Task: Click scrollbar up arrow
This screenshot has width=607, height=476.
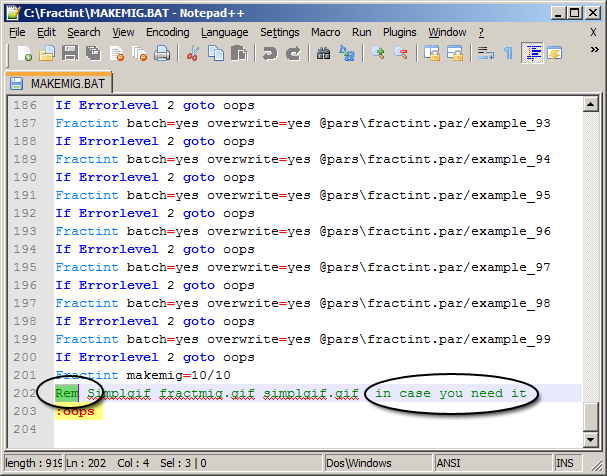Action: pyautogui.click(x=591, y=104)
